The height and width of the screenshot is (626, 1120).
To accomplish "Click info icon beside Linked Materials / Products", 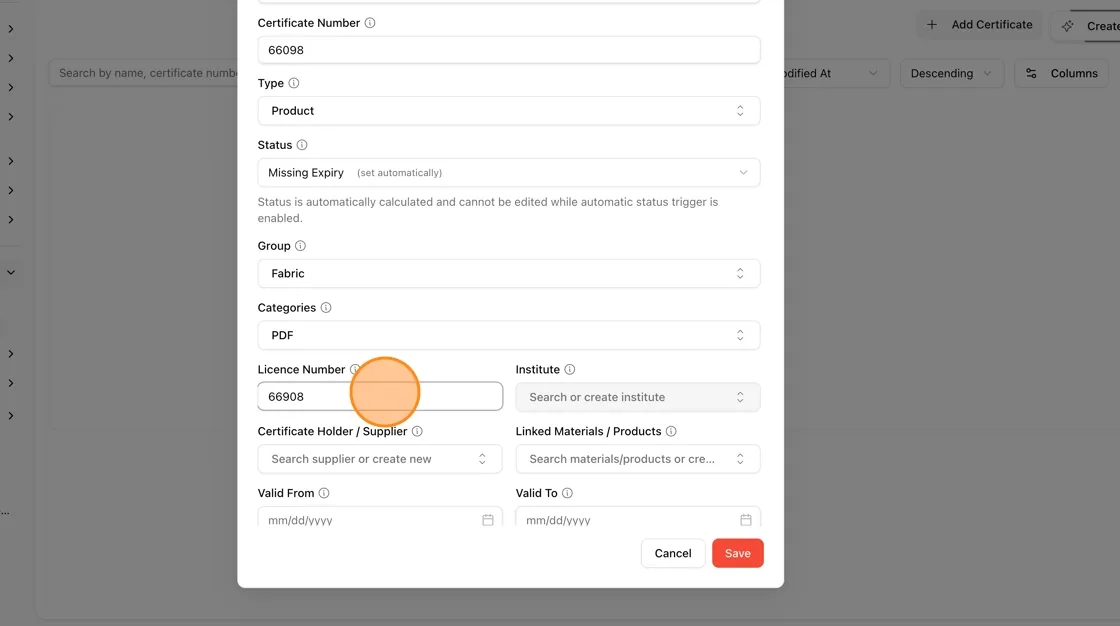I will pyautogui.click(x=671, y=432).
